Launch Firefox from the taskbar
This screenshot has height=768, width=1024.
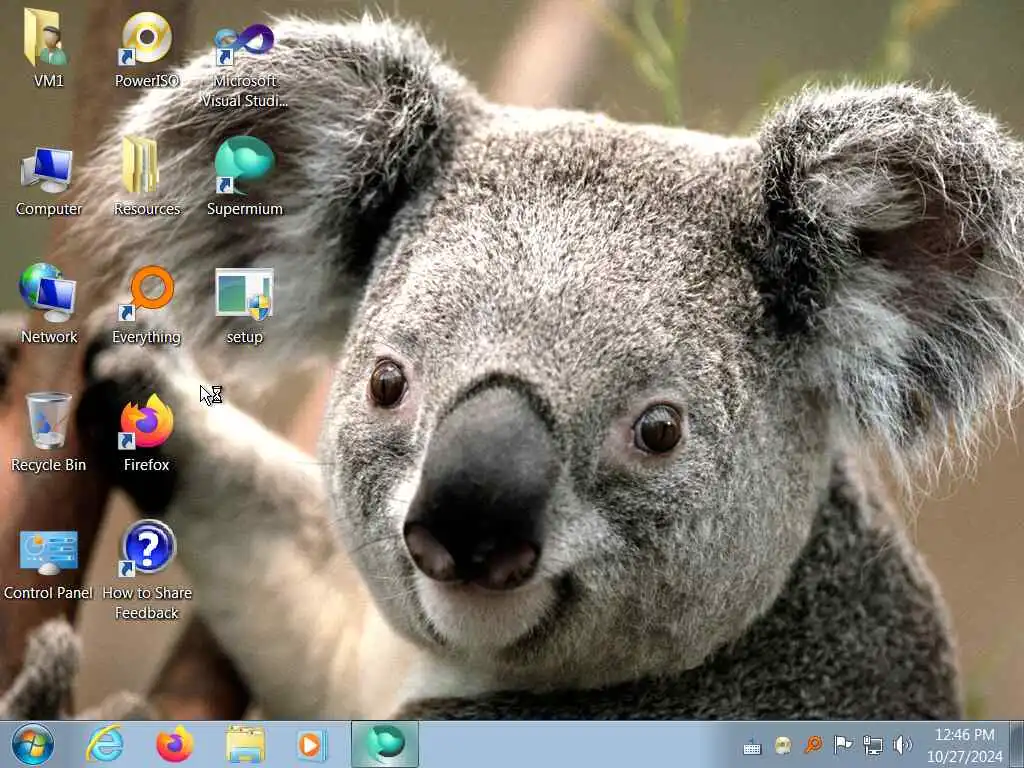click(x=175, y=744)
